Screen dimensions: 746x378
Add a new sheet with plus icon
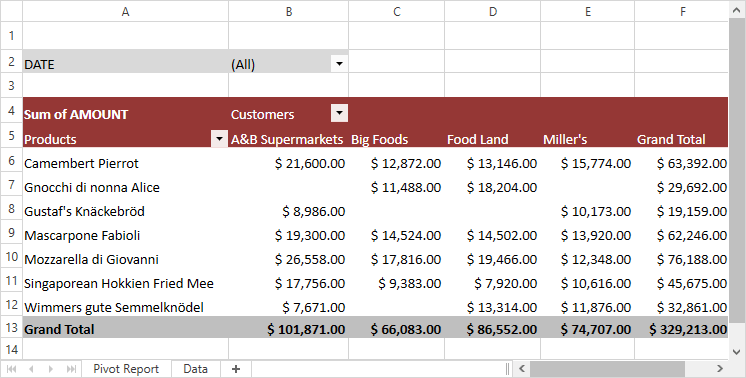click(236, 369)
